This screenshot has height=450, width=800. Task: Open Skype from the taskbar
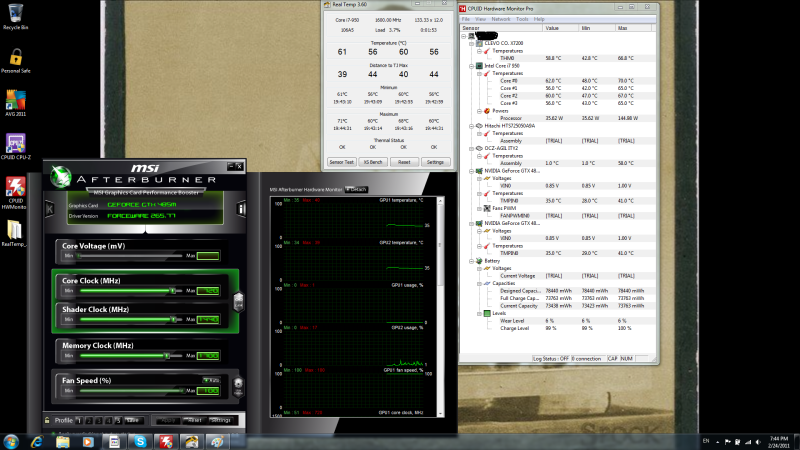coord(140,441)
